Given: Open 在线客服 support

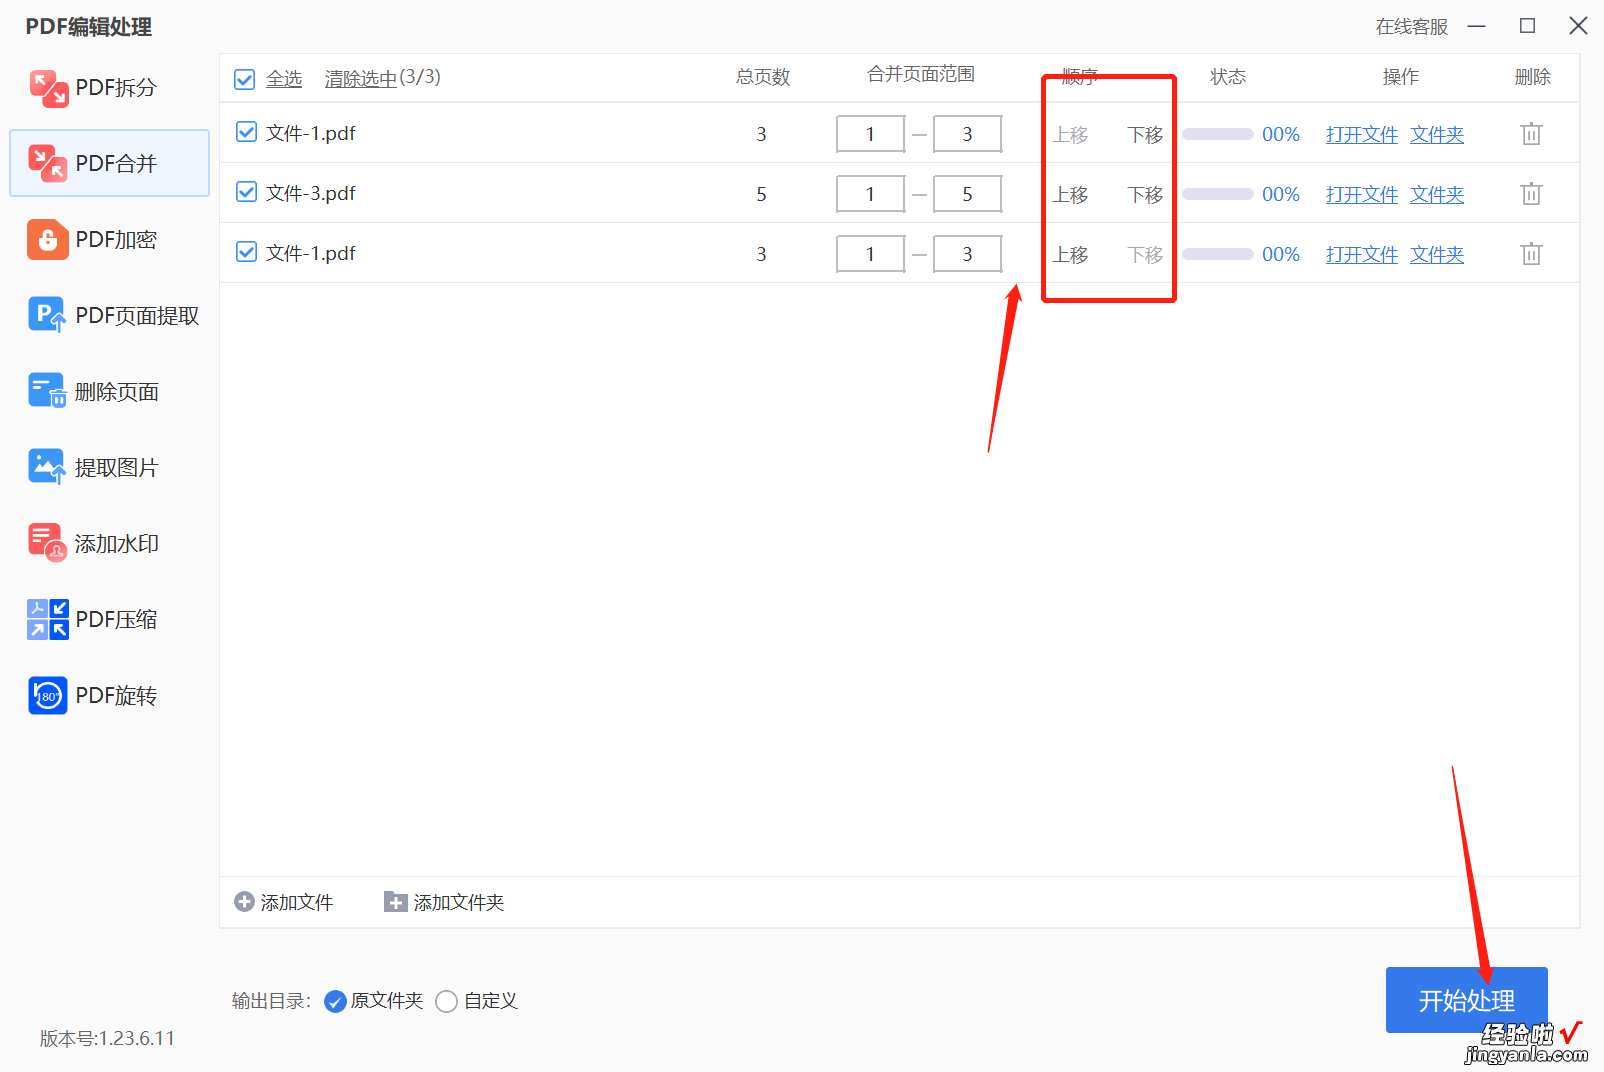Looking at the screenshot, I should coord(1411,27).
